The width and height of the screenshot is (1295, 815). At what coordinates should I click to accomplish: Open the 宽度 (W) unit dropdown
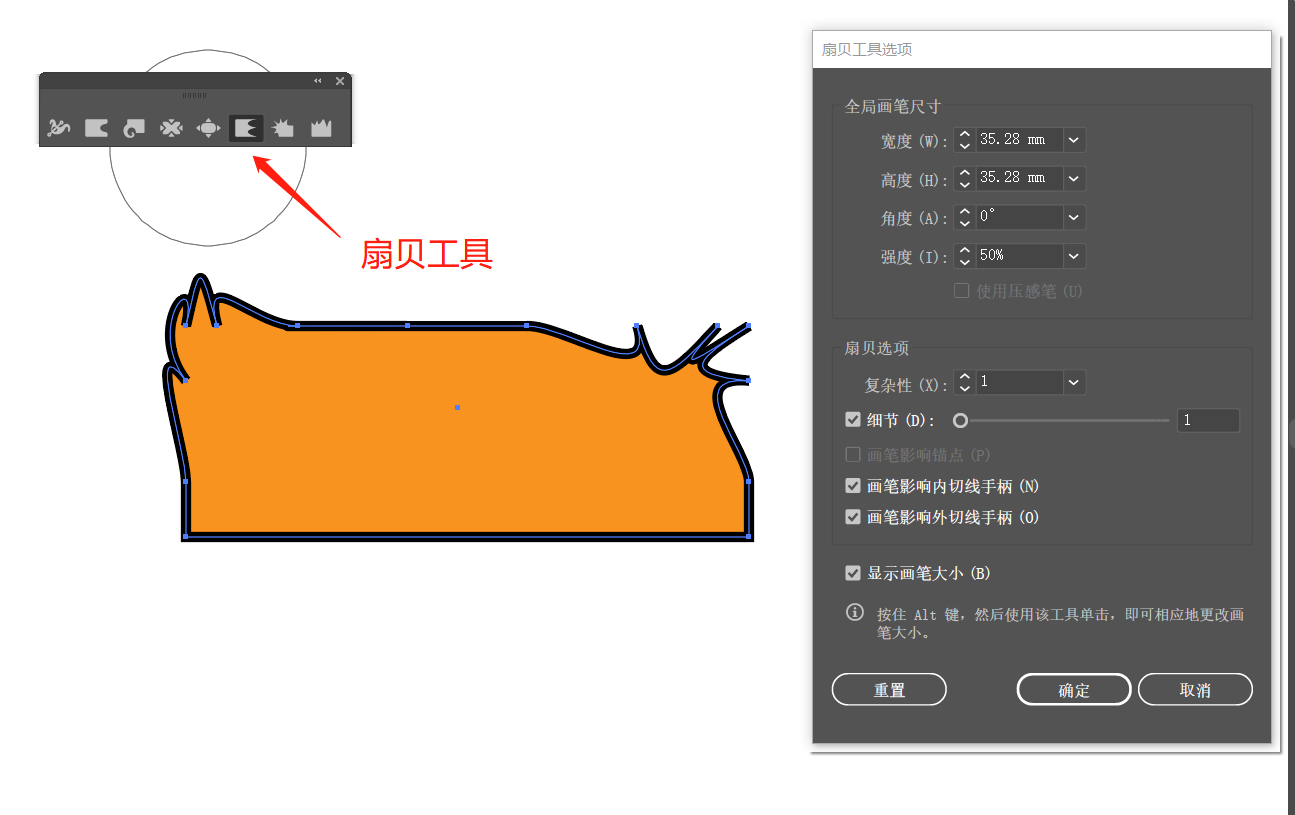point(1074,140)
